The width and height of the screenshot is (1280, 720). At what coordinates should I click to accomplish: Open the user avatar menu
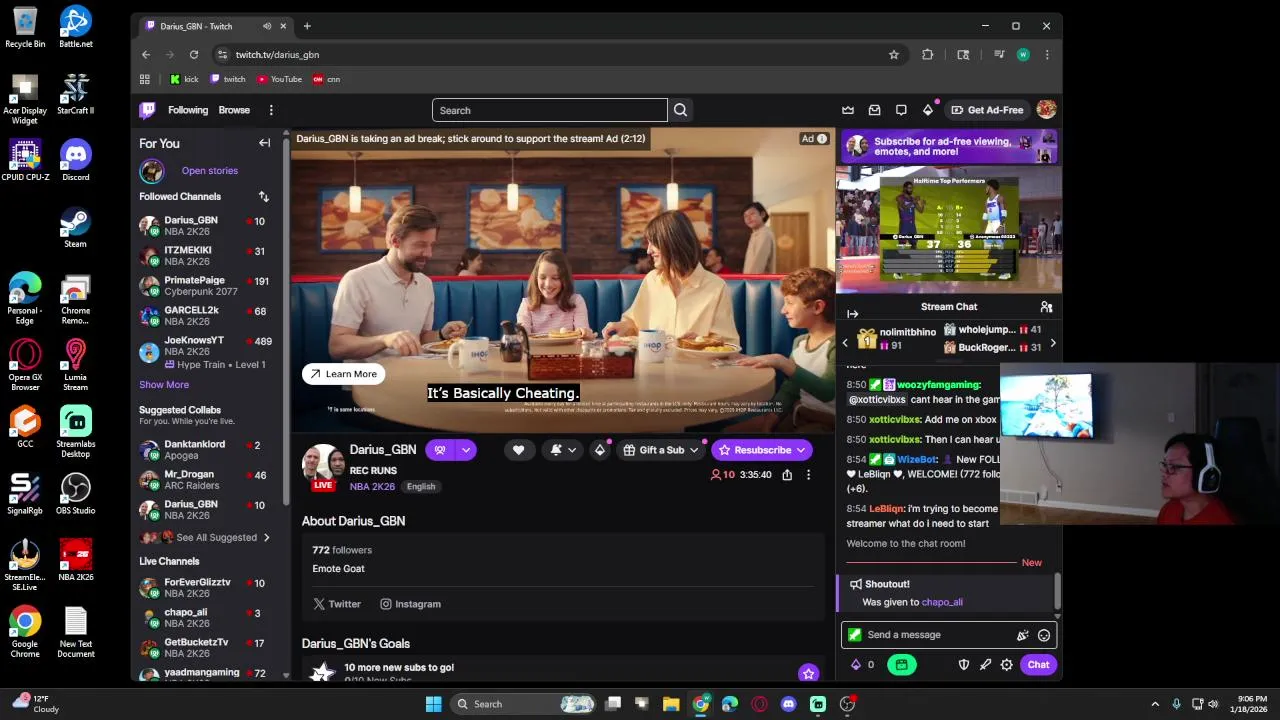click(1046, 110)
